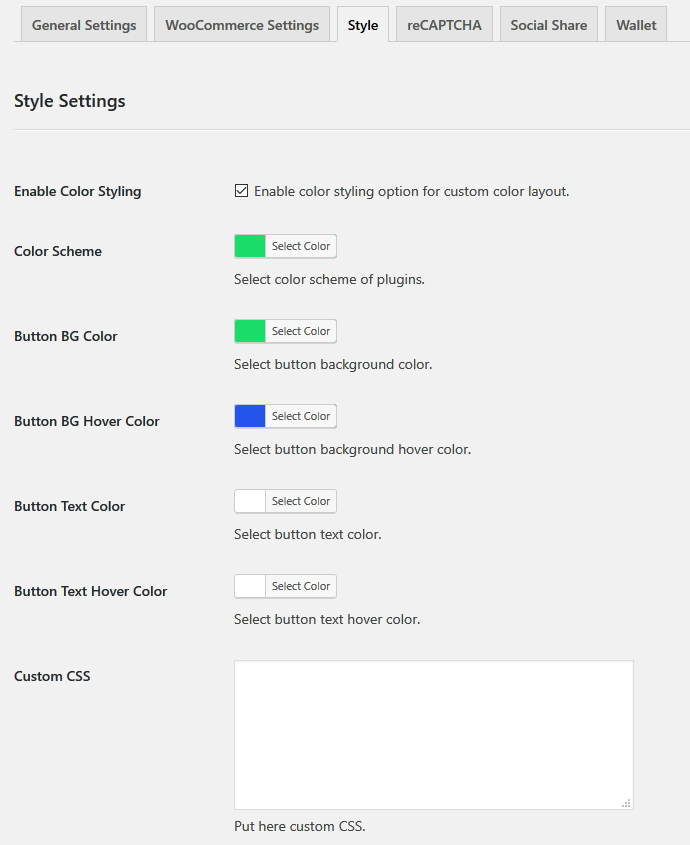Click the white Button Text Hover Color swatch

click(249, 585)
